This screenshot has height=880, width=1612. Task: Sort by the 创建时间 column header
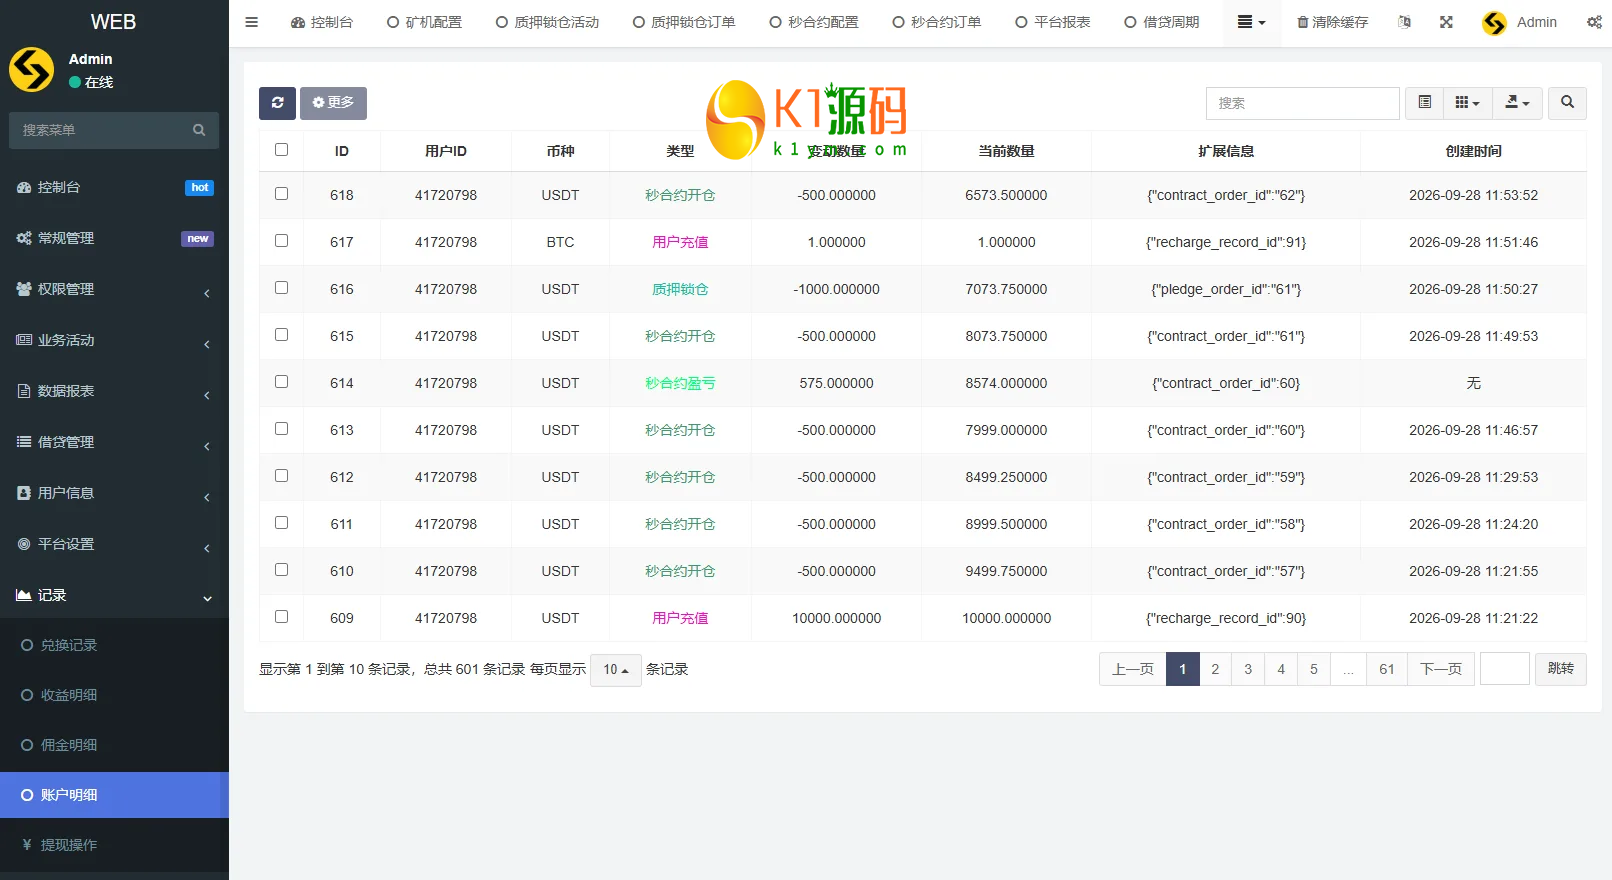(x=1473, y=151)
